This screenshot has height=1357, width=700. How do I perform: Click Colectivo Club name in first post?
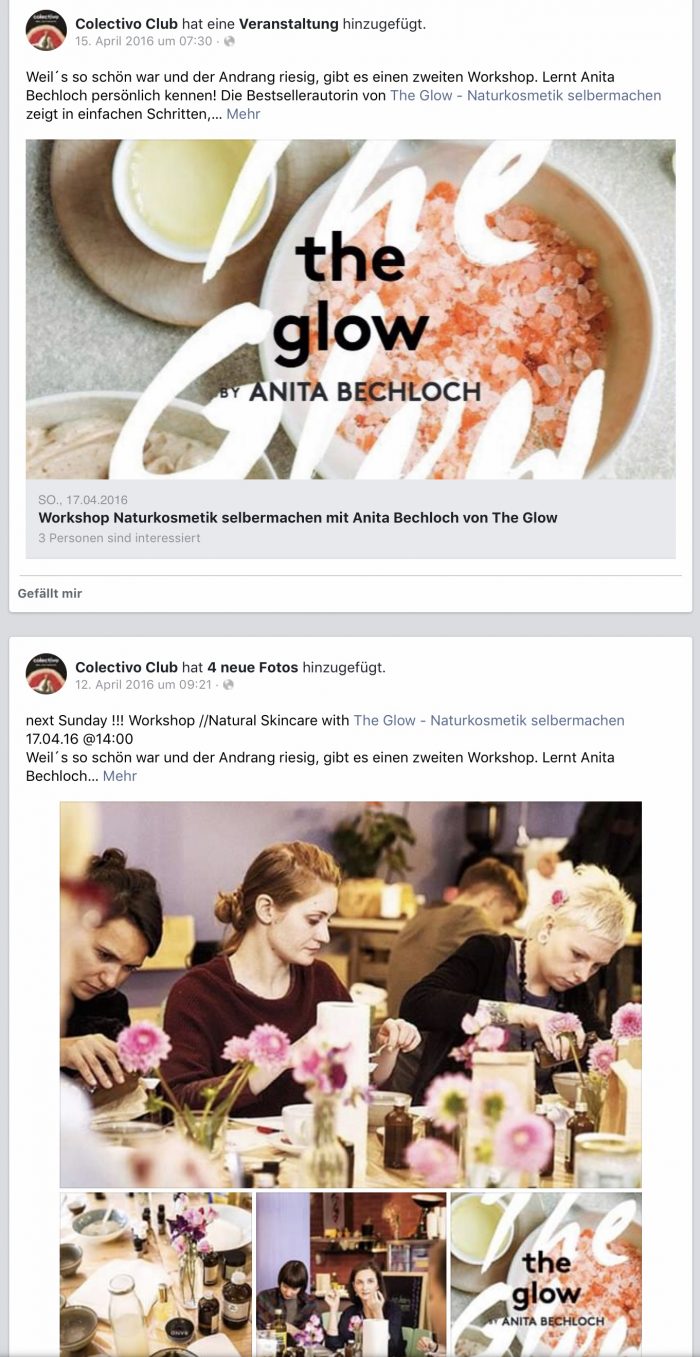click(126, 23)
